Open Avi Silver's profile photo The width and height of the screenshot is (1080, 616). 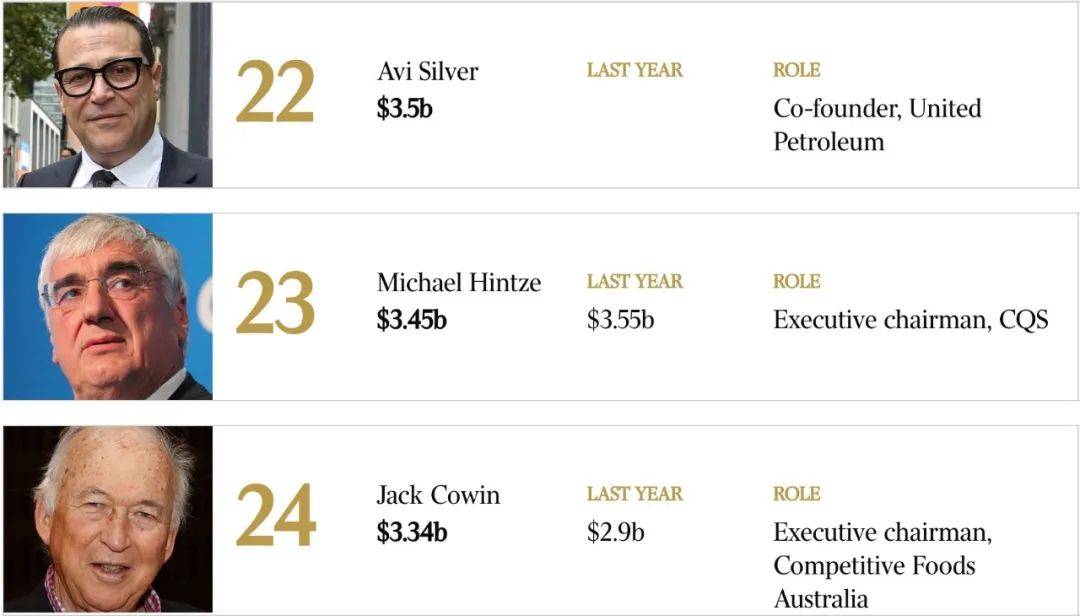[x=107, y=94]
